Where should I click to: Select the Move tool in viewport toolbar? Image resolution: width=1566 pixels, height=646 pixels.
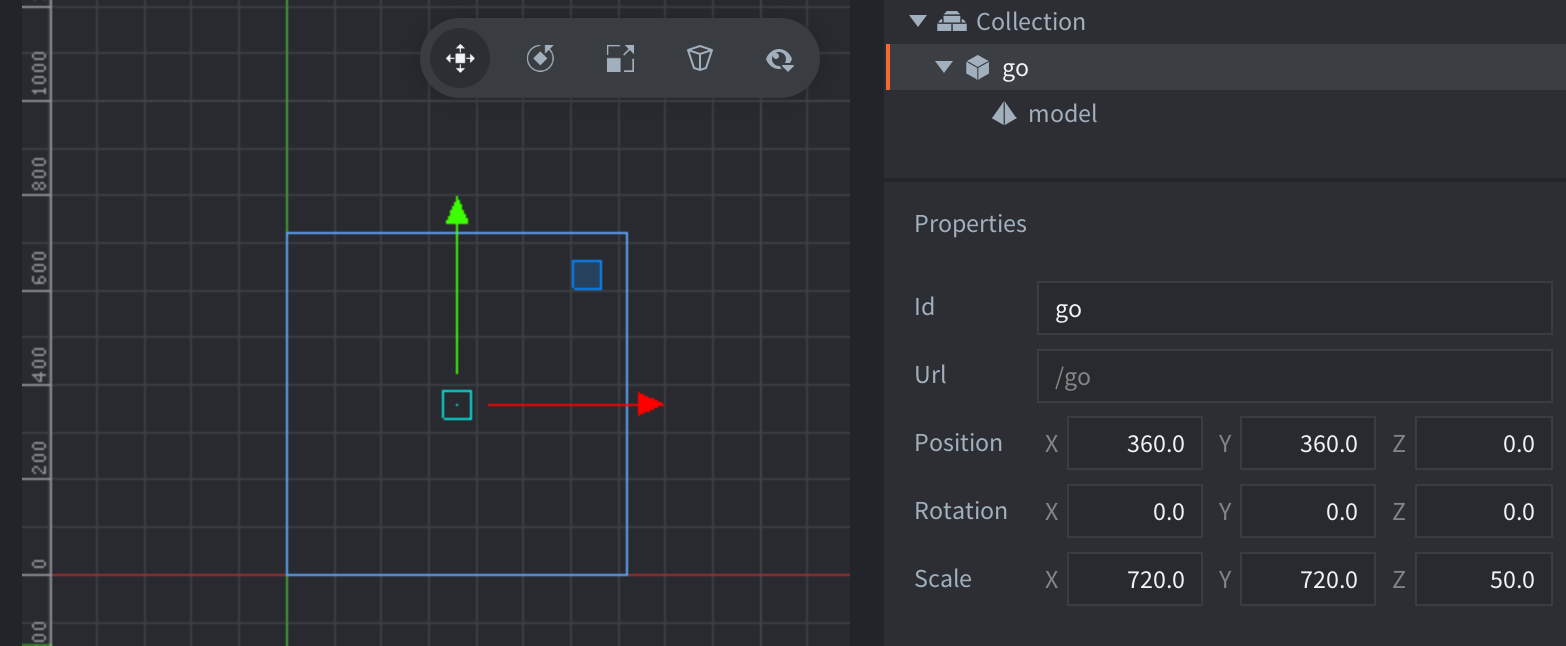point(460,59)
